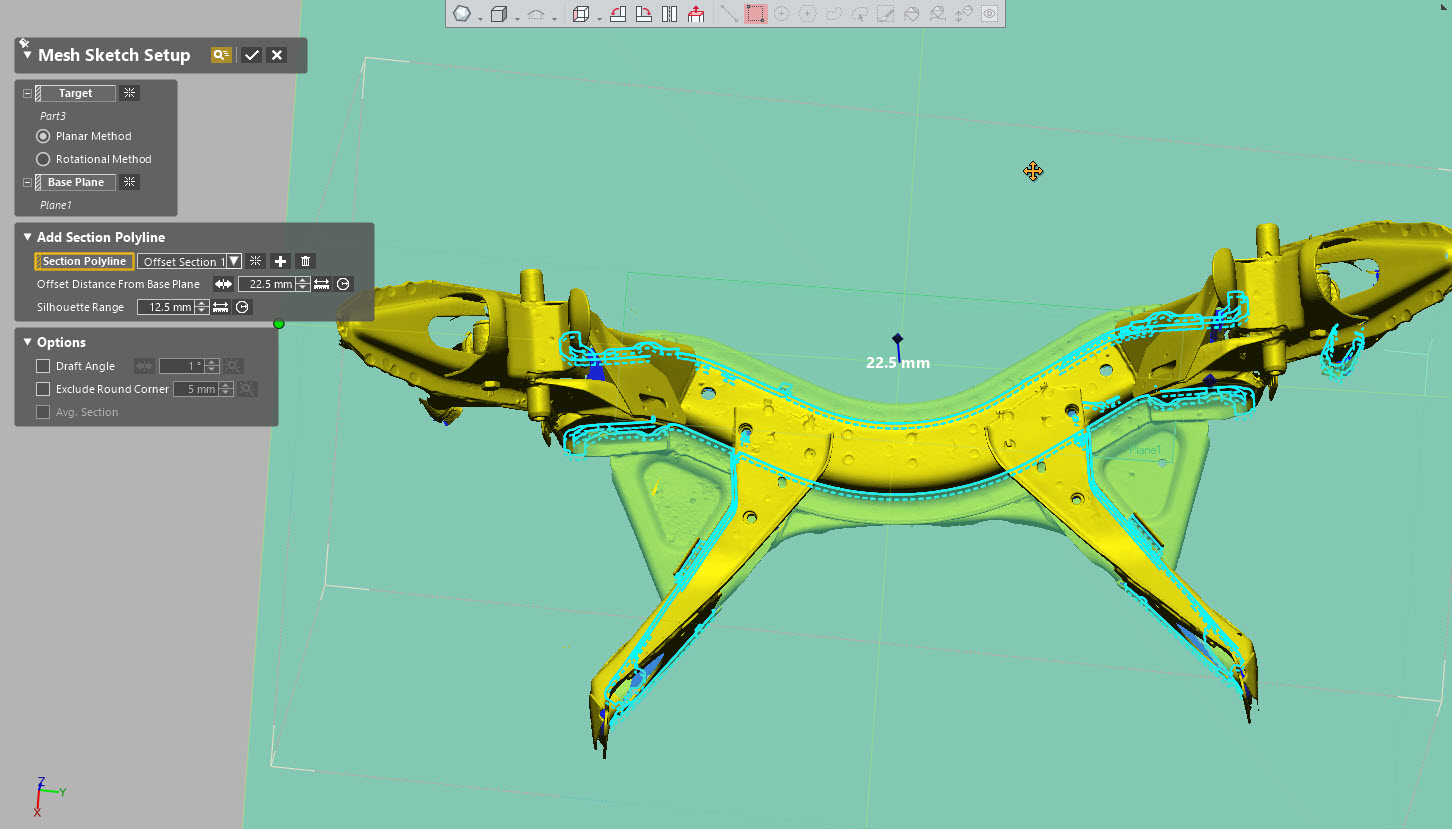Viewport: 1453px width, 830px height.
Task: Click the flip view icon
Action: 670,14
